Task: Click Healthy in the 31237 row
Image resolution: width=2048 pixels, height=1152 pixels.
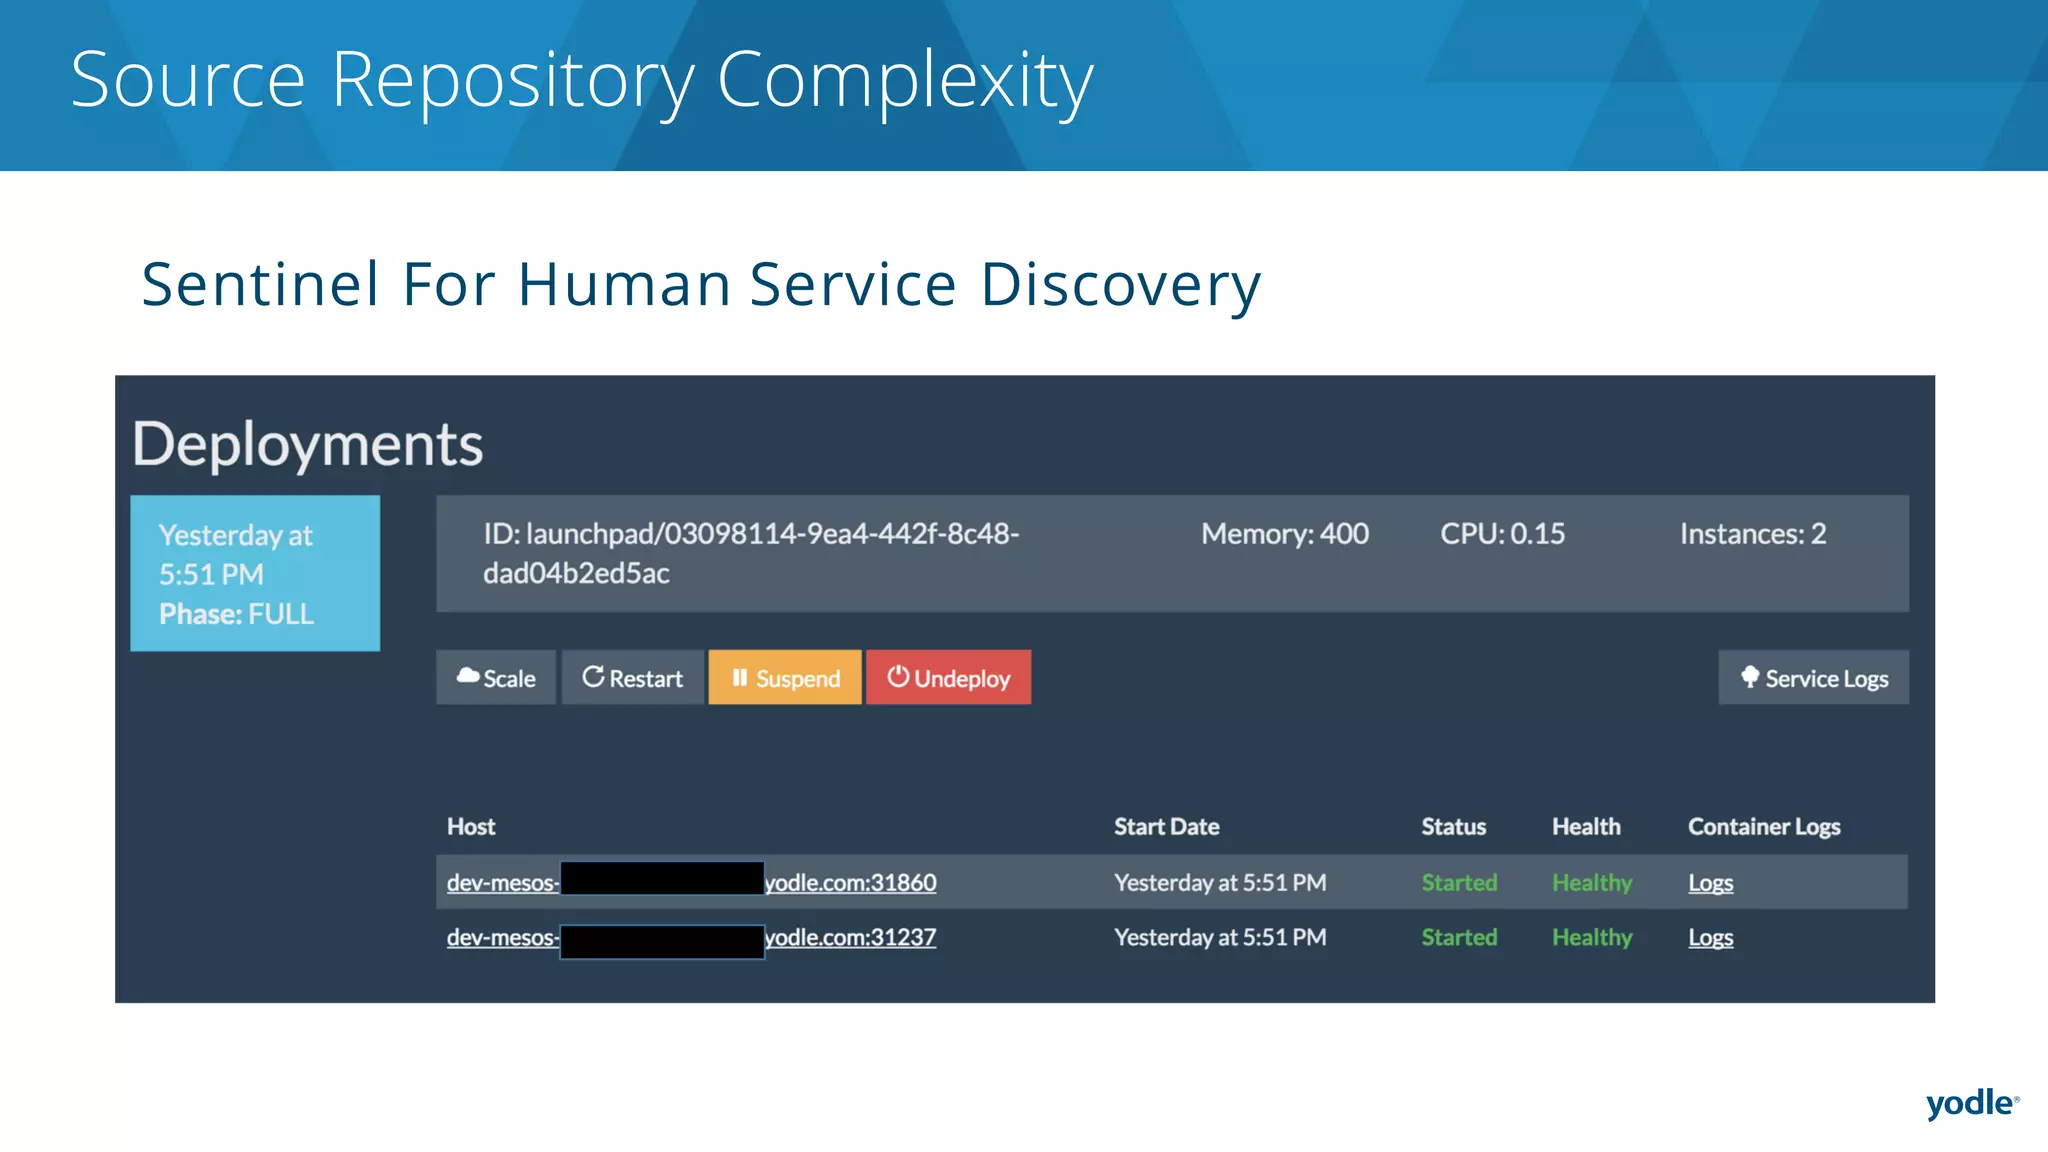Action: pyautogui.click(x=1592, y=938)
